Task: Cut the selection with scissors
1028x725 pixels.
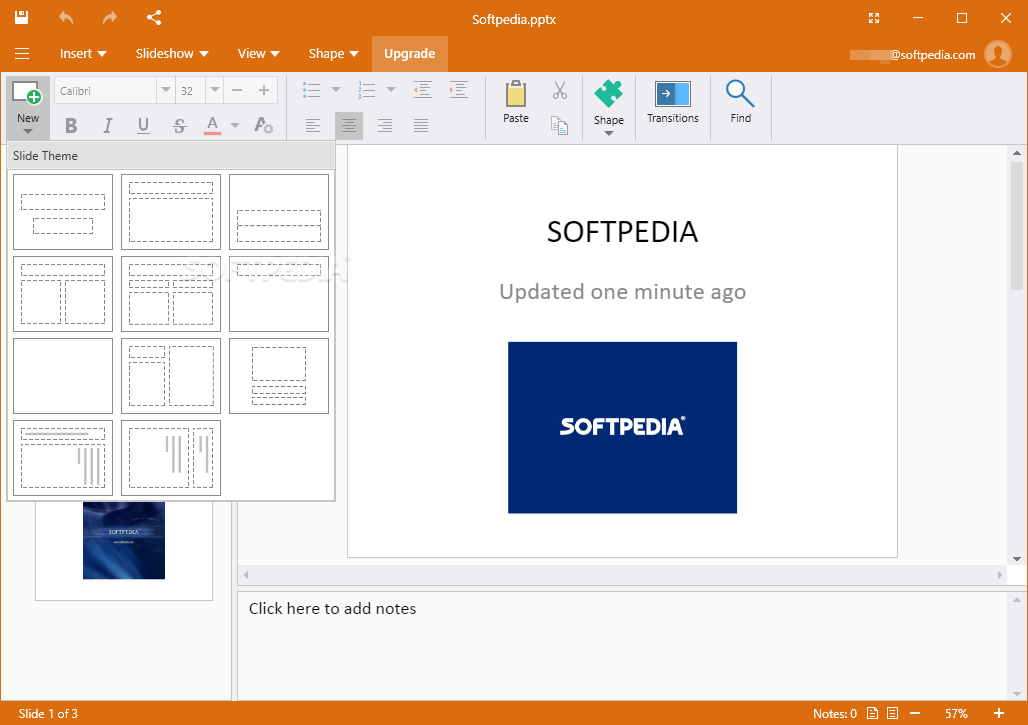Action: click(559, 90)
